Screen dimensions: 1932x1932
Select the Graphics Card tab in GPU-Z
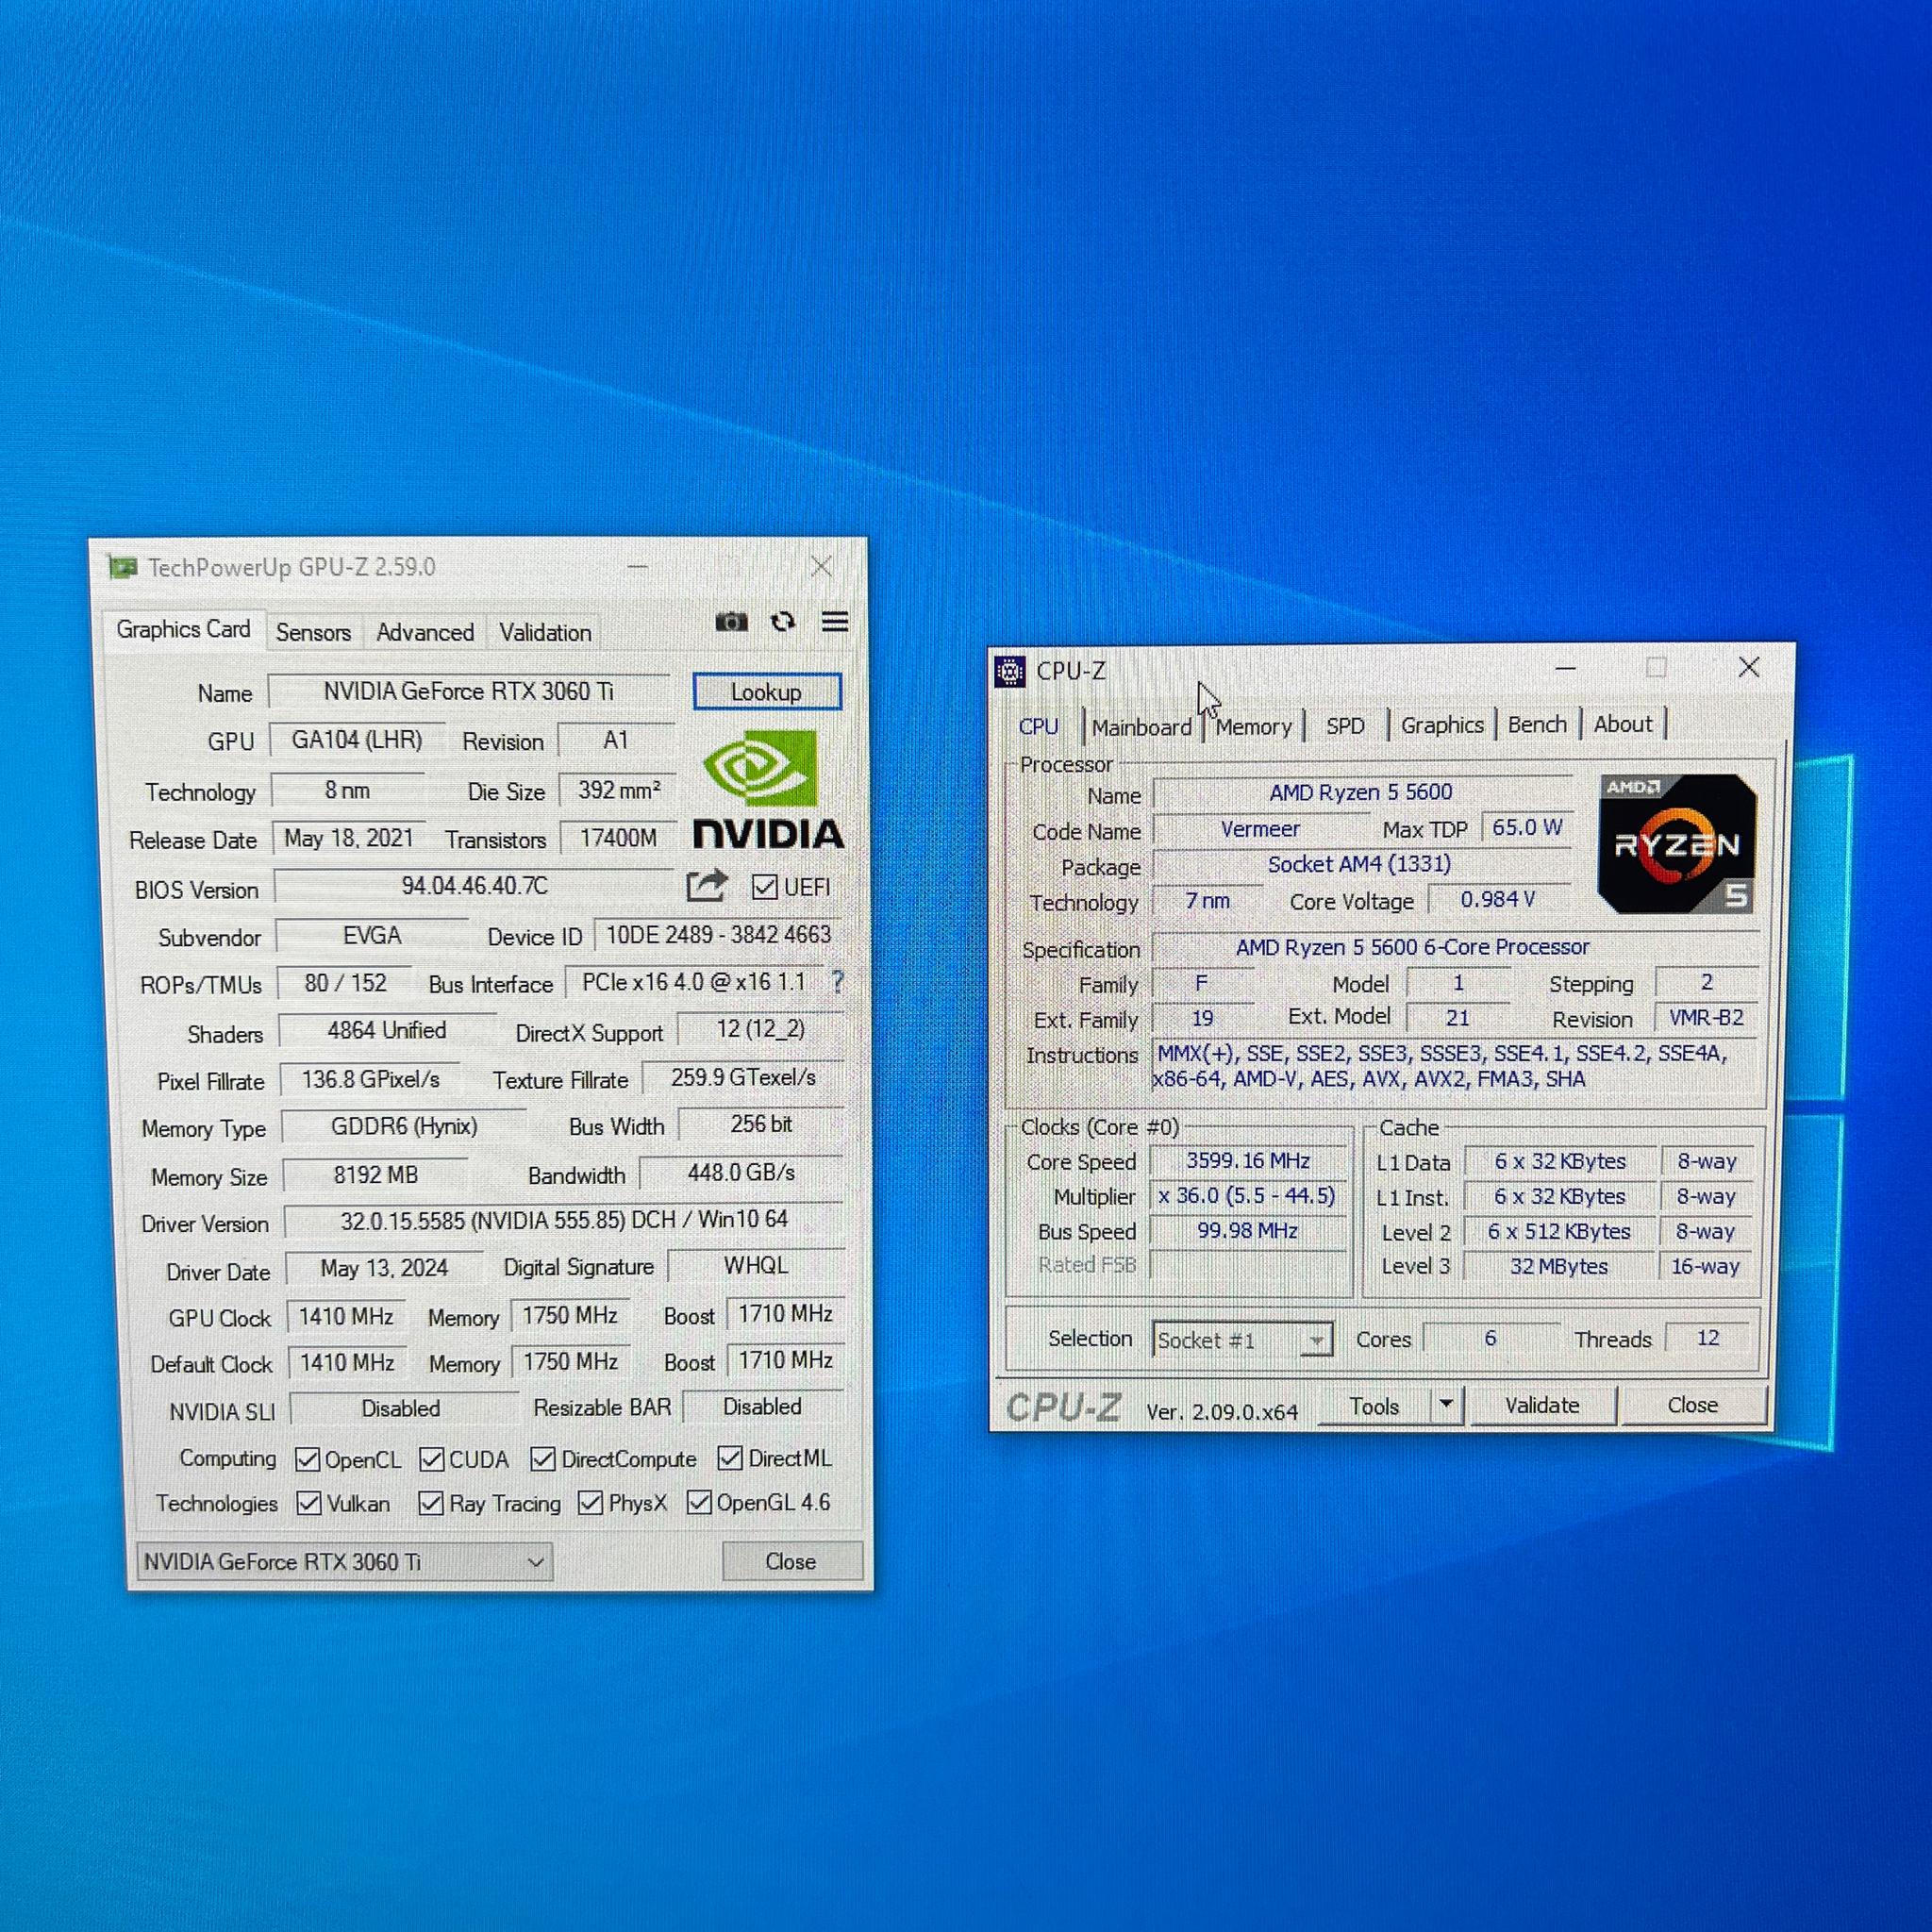click(184, 630)
